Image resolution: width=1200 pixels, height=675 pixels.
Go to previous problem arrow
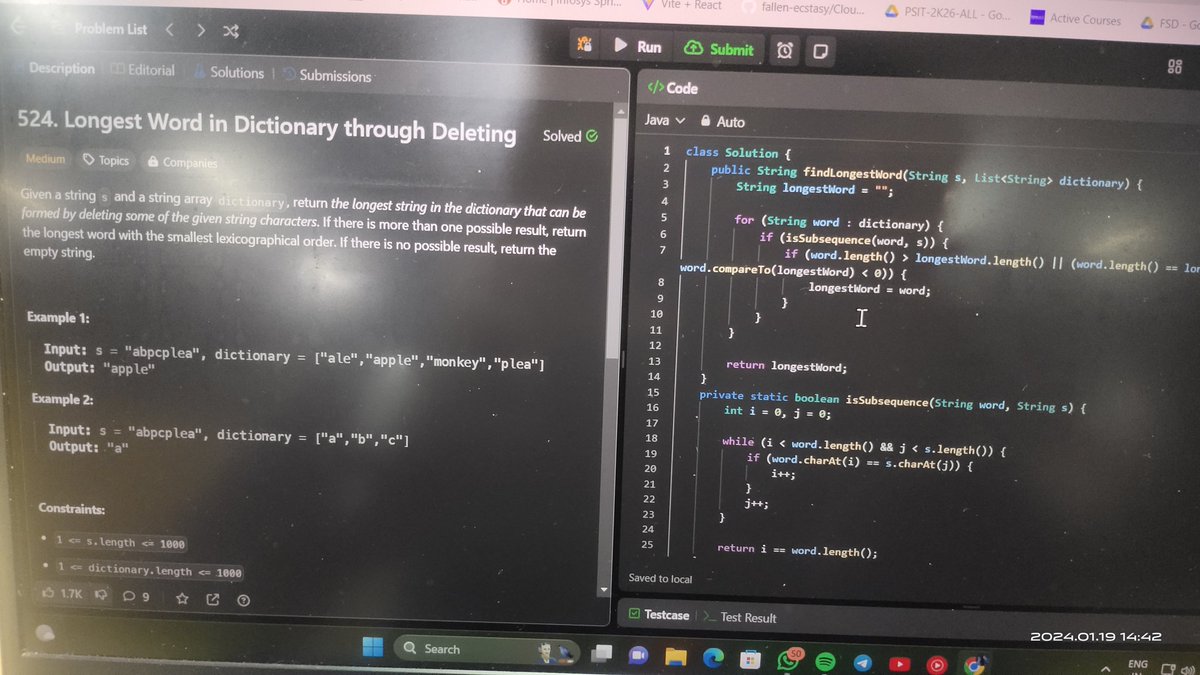tap(169, 30)
